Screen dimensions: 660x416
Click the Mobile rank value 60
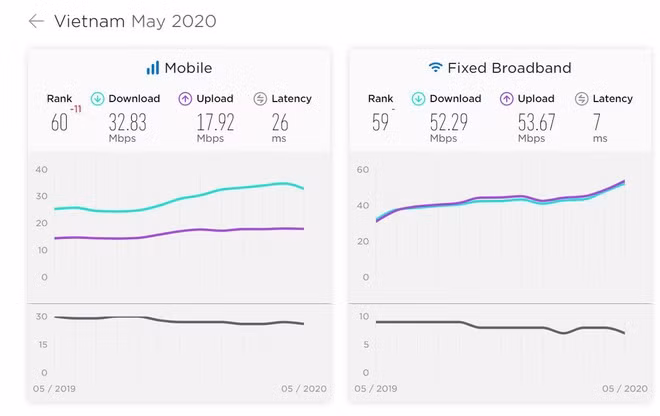click(x=59, y=123)
